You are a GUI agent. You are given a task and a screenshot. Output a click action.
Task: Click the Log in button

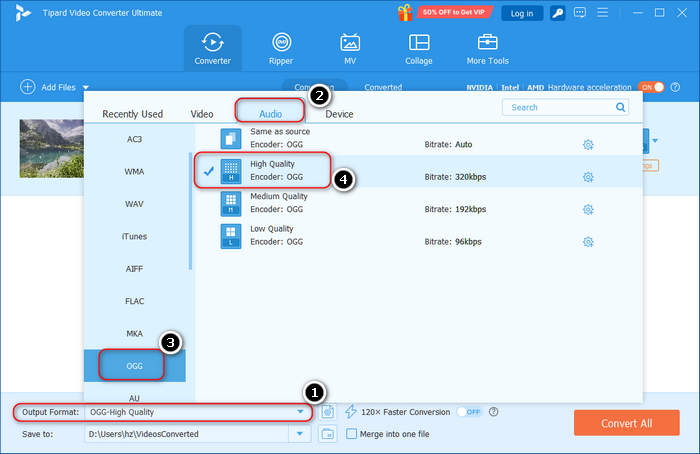522,13
